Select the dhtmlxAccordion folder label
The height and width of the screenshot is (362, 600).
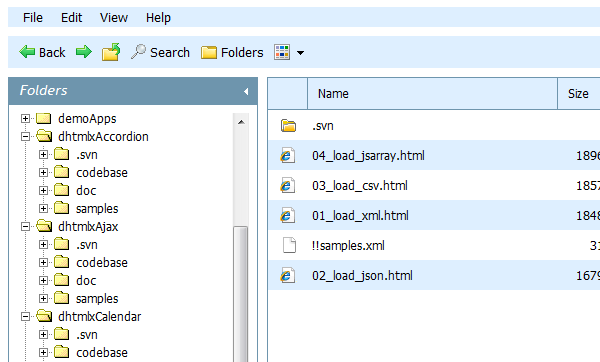103,137
